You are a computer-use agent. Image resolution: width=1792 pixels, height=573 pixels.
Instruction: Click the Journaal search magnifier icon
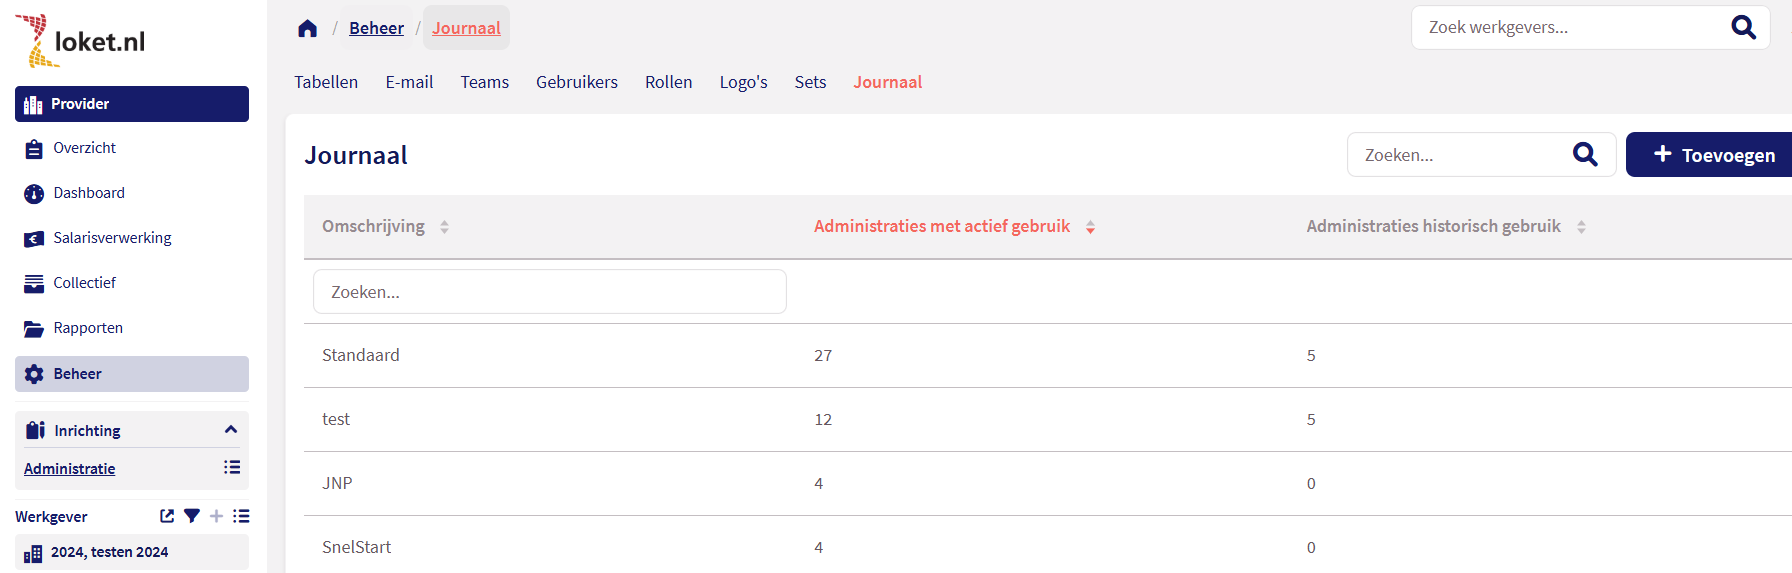1585,154
